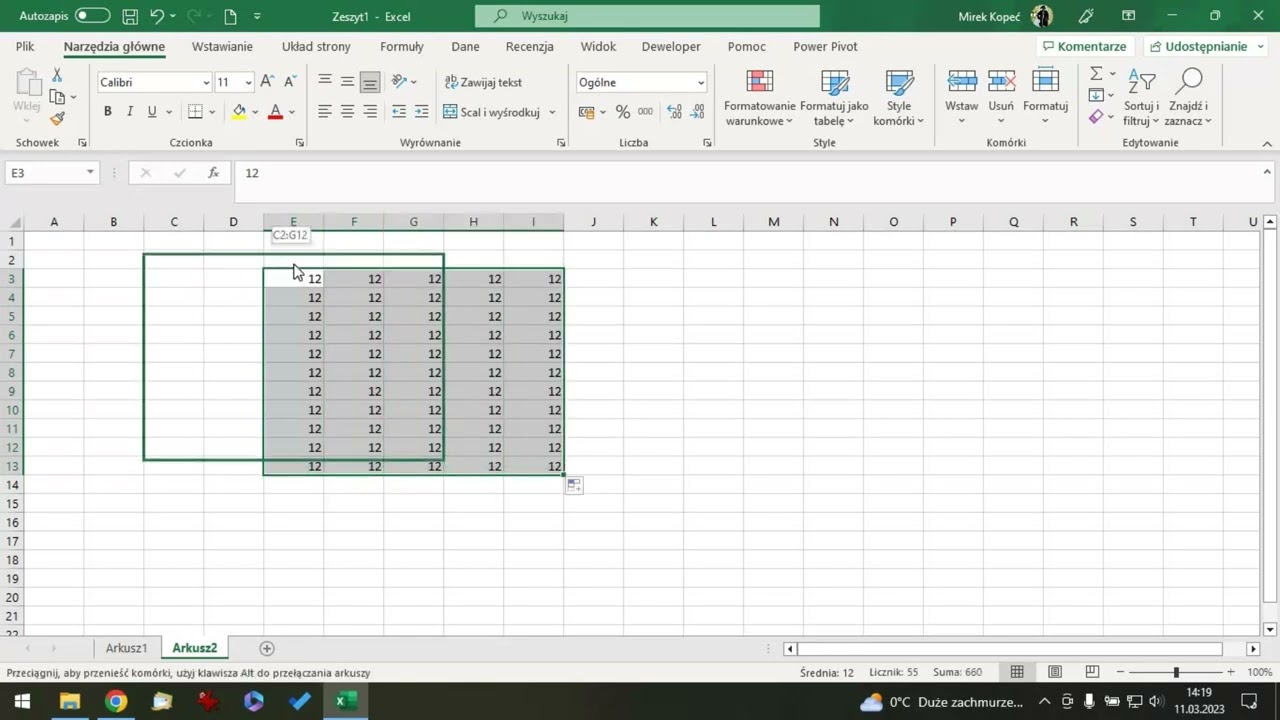
Task: Increase decimal places
Action: (x=675, y=112)
